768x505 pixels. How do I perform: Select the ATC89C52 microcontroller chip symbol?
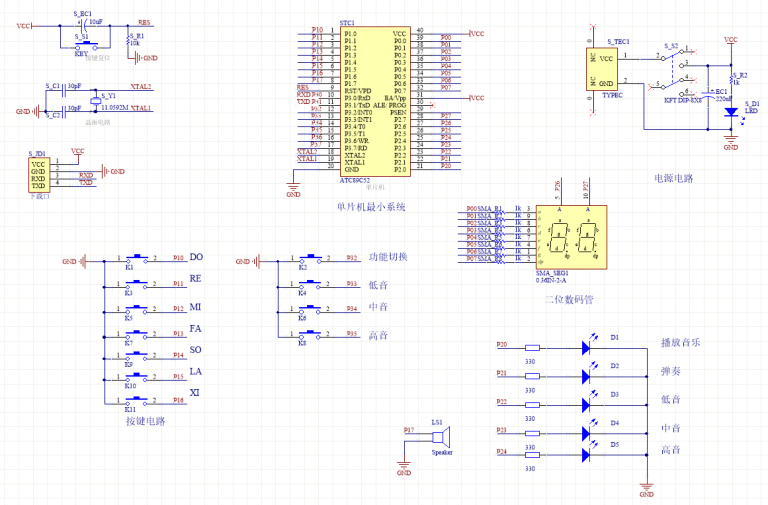point(375,102)
